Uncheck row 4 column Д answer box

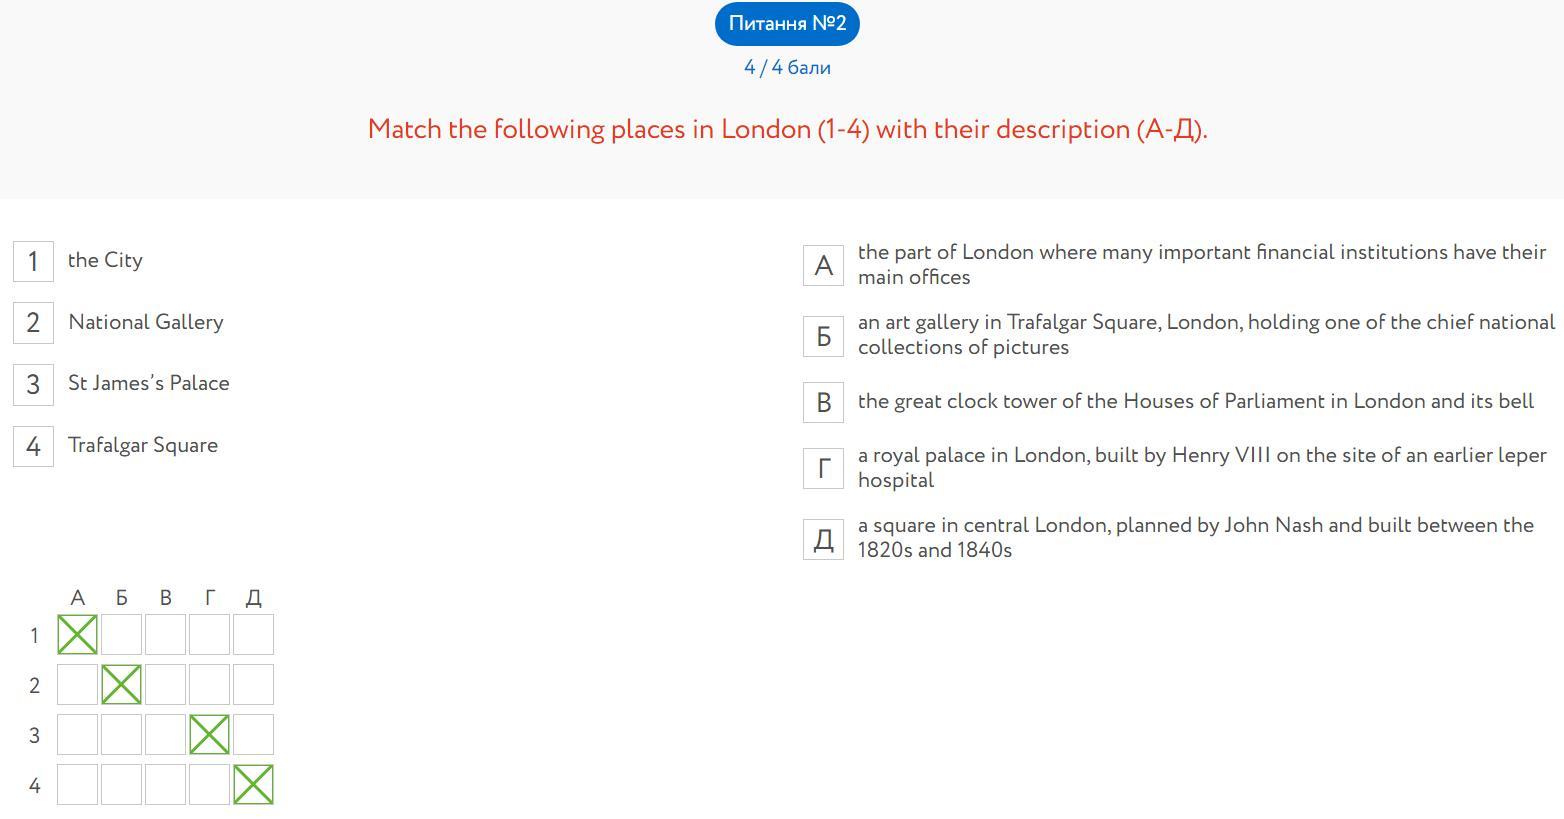click(x=253, y=785)
